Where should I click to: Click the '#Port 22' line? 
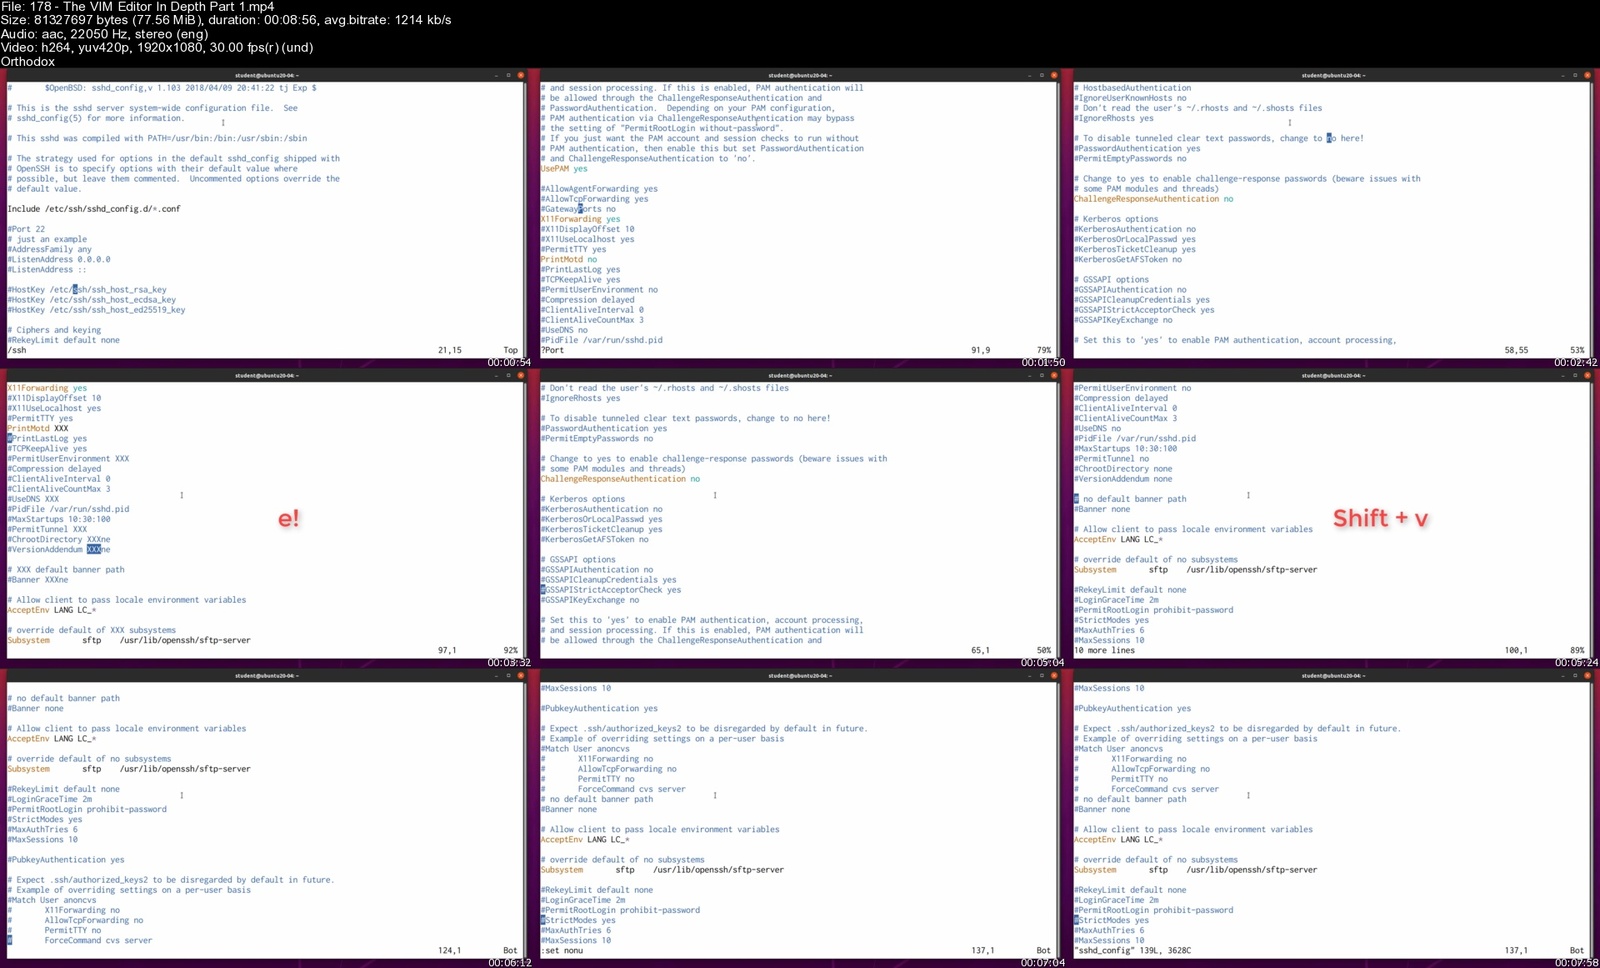click(26, 229)
